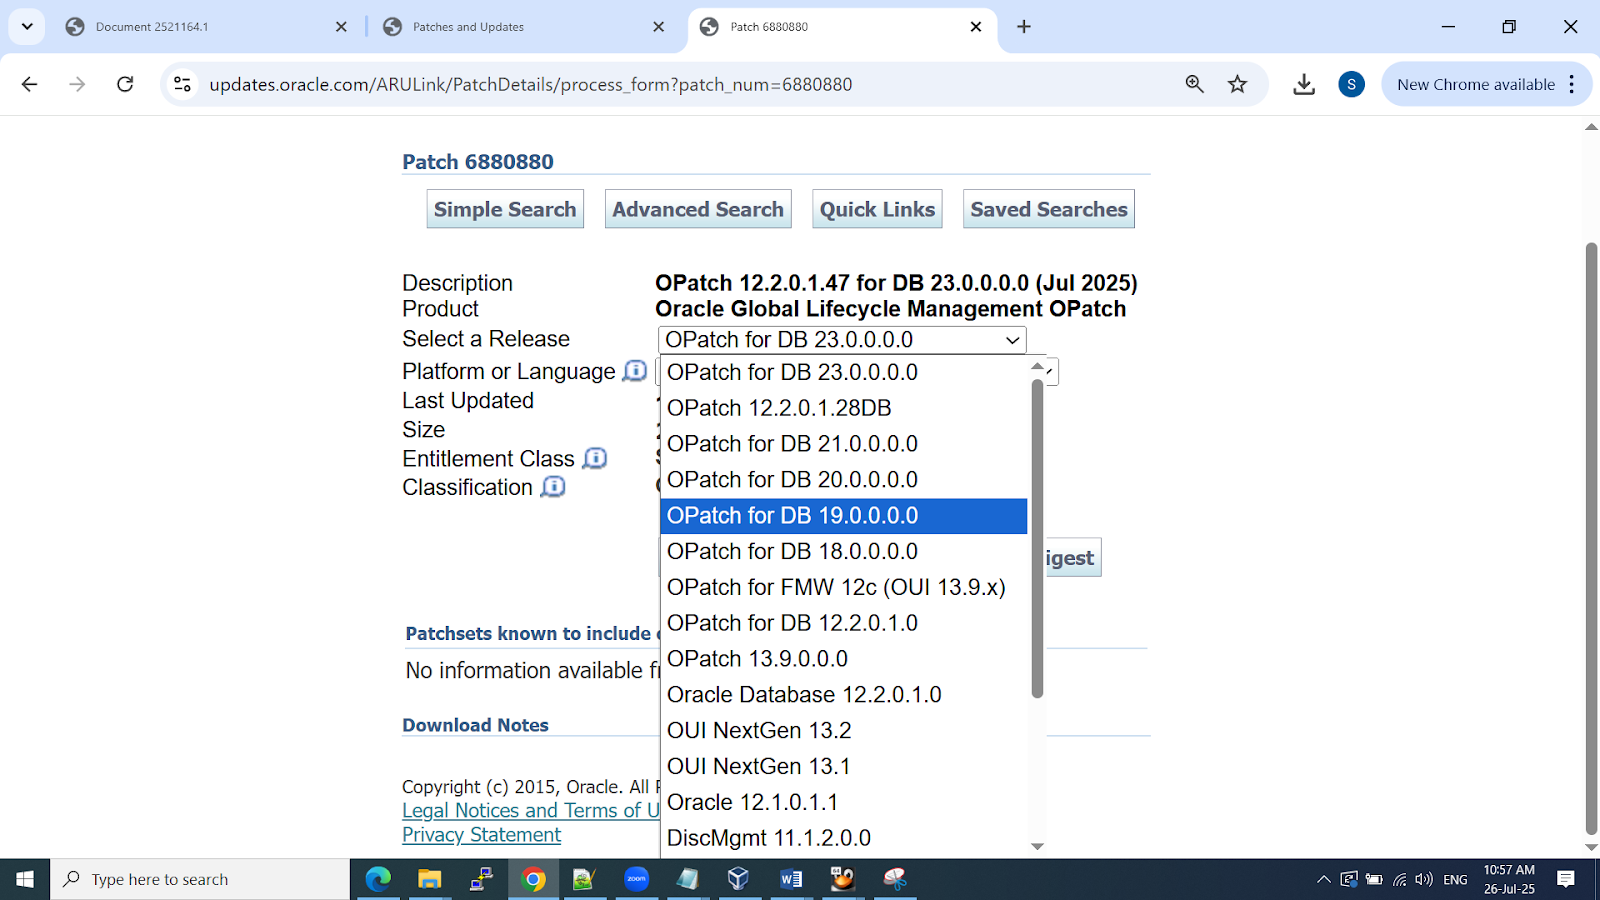The image size is (1600, 900).
Task: Open the Simple Search button
Action: (x=505, y=209)
